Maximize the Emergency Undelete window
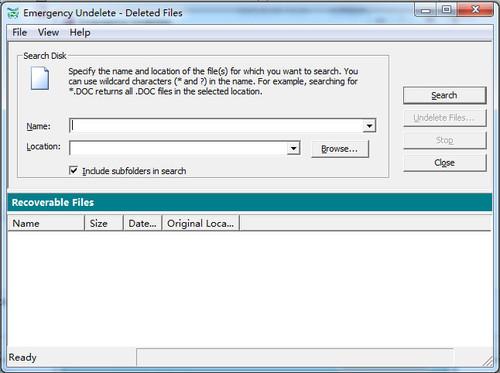 tap(447, 10)
